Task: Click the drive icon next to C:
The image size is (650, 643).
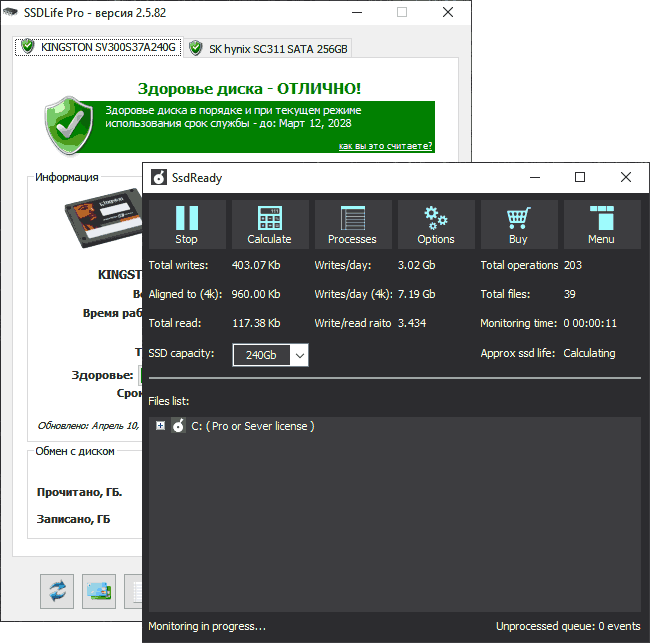Action: click(x=178, y=426)
